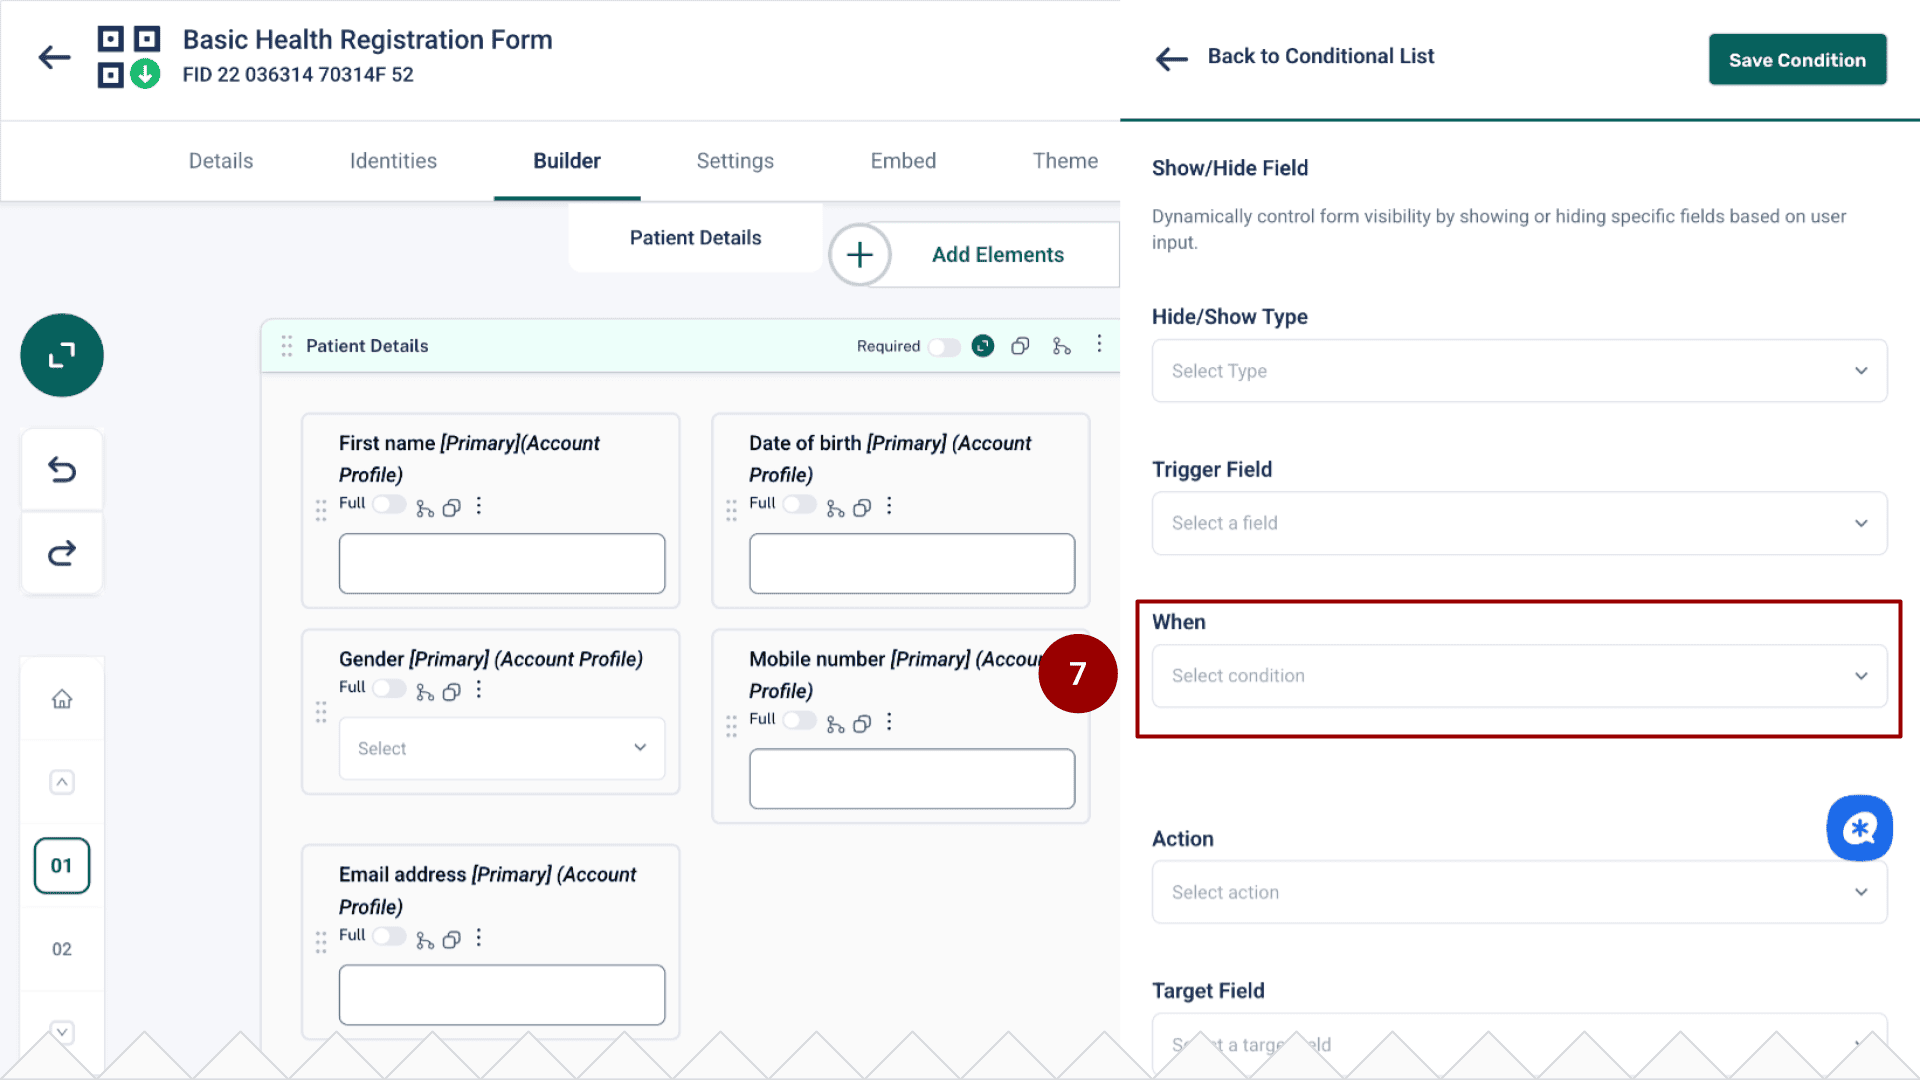Click the Add Elements plus button
1920x1080 pixels.
click(859, 254)
